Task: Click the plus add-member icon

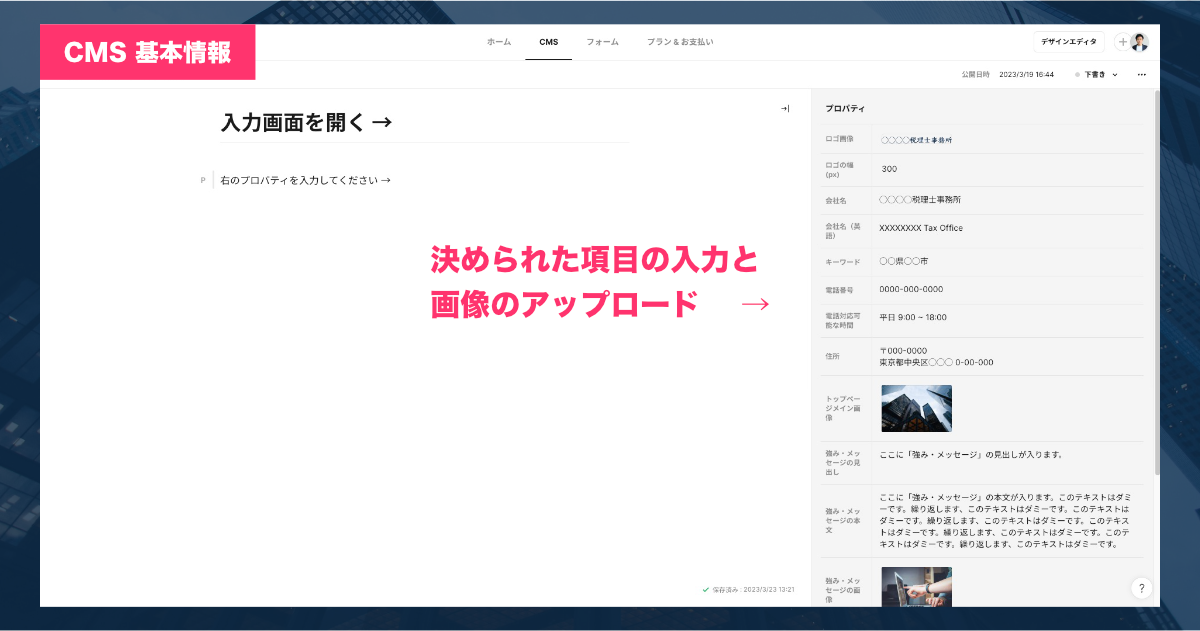Action: pyautogui.click(x=1123, y=42)
